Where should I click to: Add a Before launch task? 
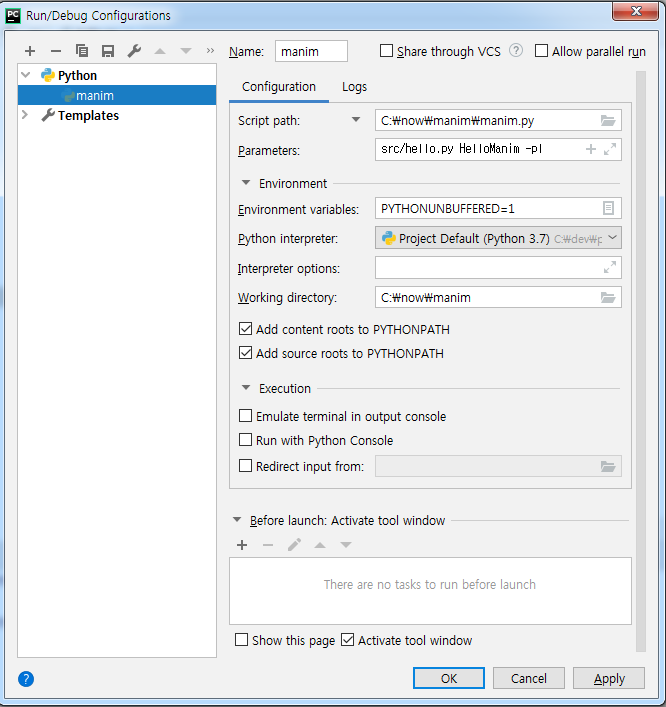[242, 545]
